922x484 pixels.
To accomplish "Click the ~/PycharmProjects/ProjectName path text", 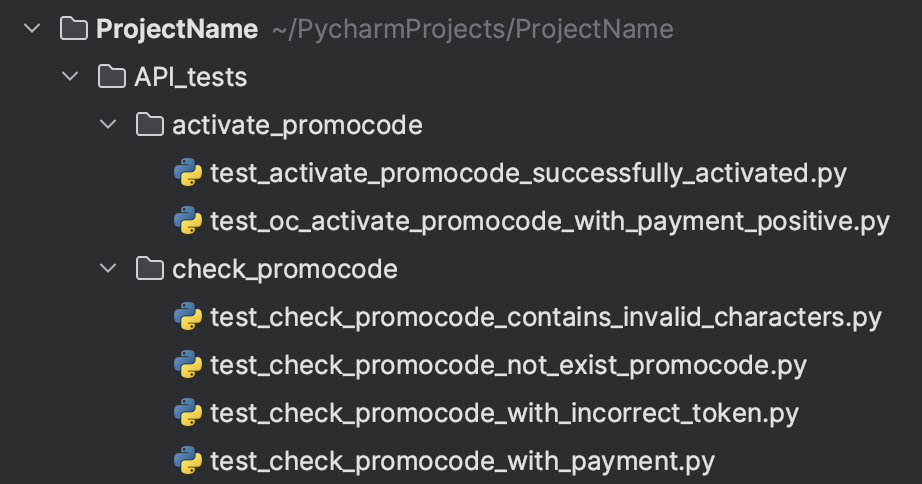I will pos(473,29).
